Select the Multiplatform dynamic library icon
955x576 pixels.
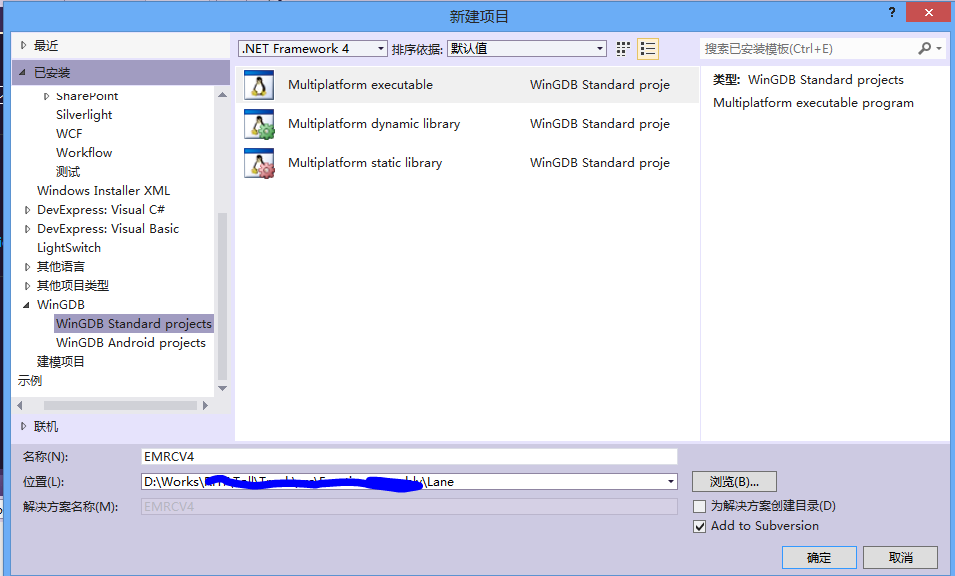pyautogui.click(x=259, y=124)
